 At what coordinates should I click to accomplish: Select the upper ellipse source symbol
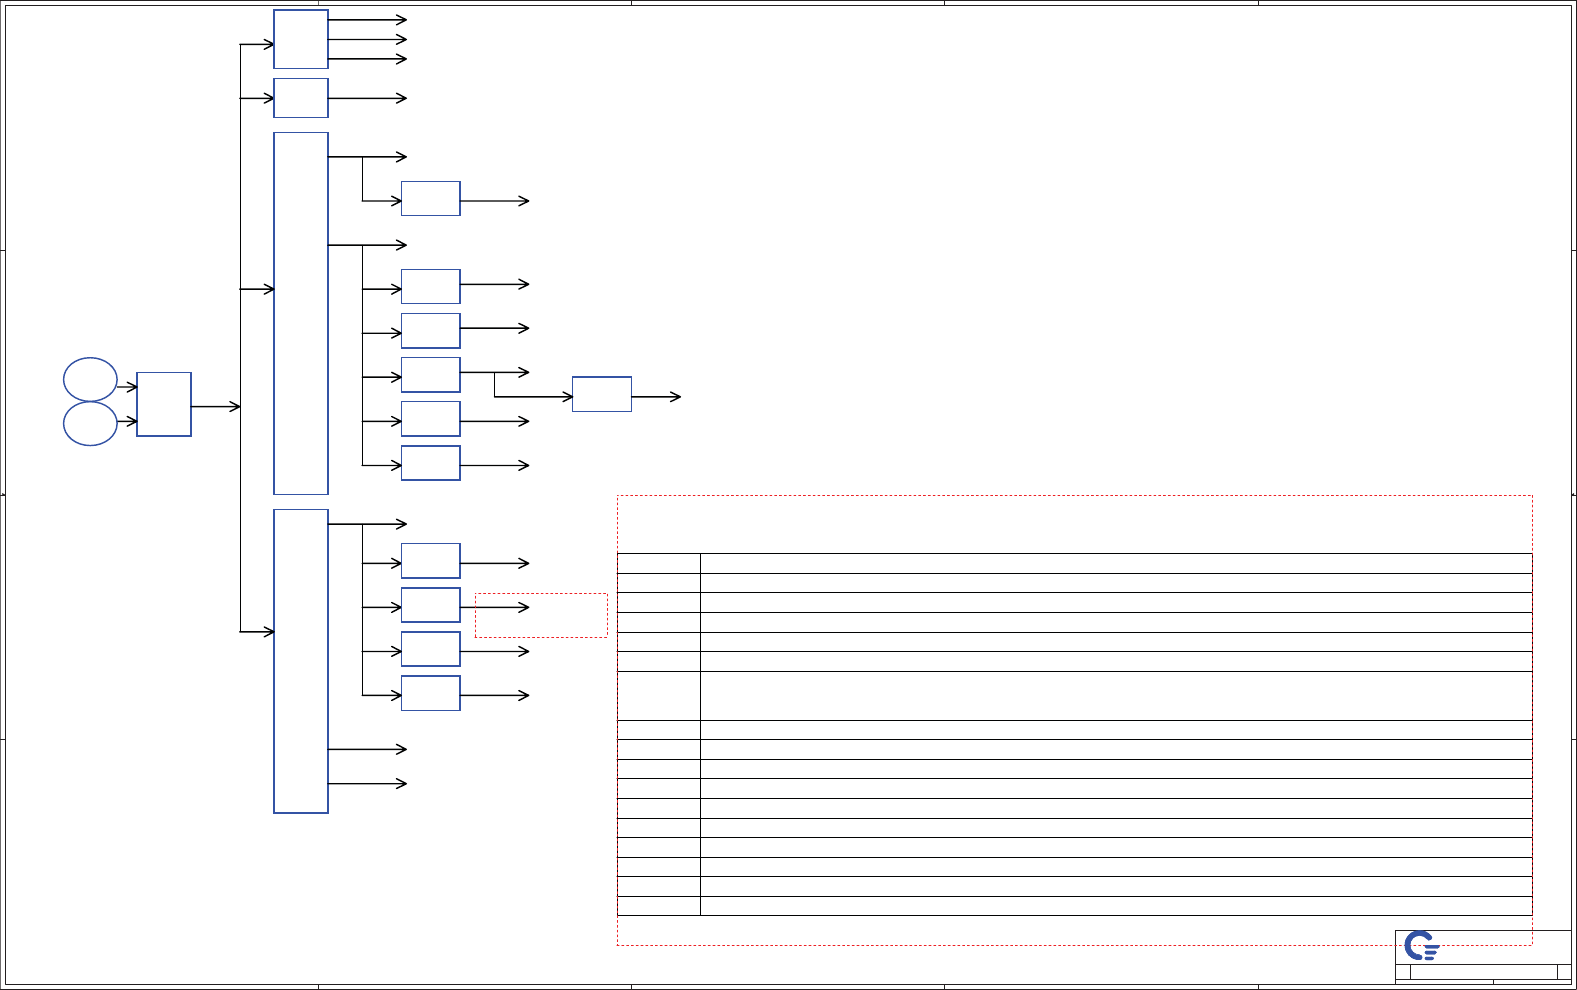pos(90,379)
